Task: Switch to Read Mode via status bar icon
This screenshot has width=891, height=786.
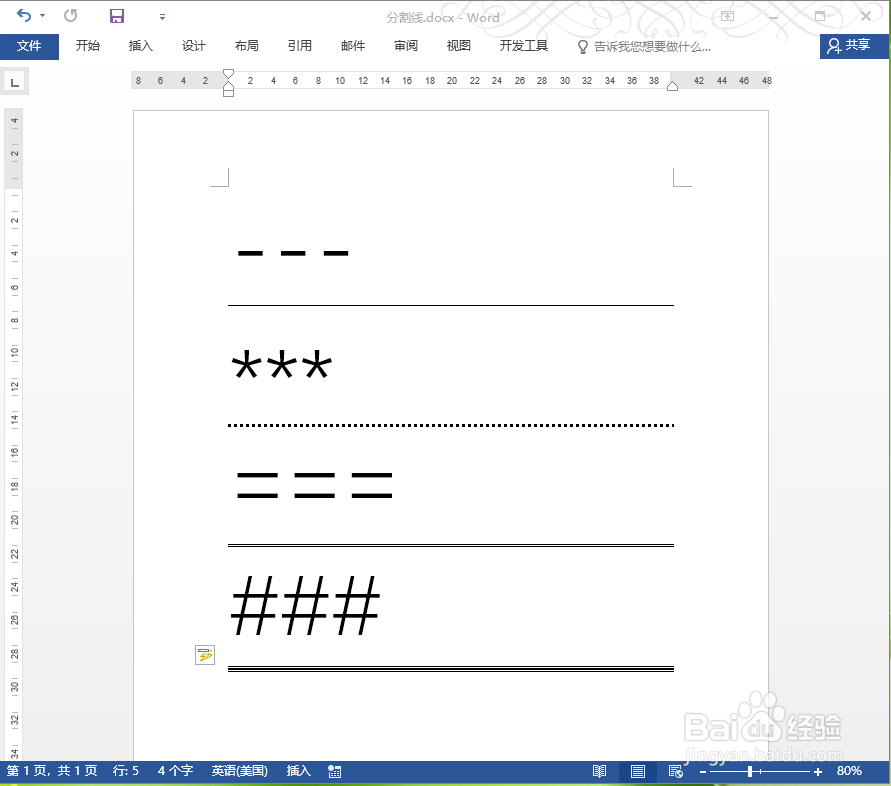Action: (x=598, y=771)
